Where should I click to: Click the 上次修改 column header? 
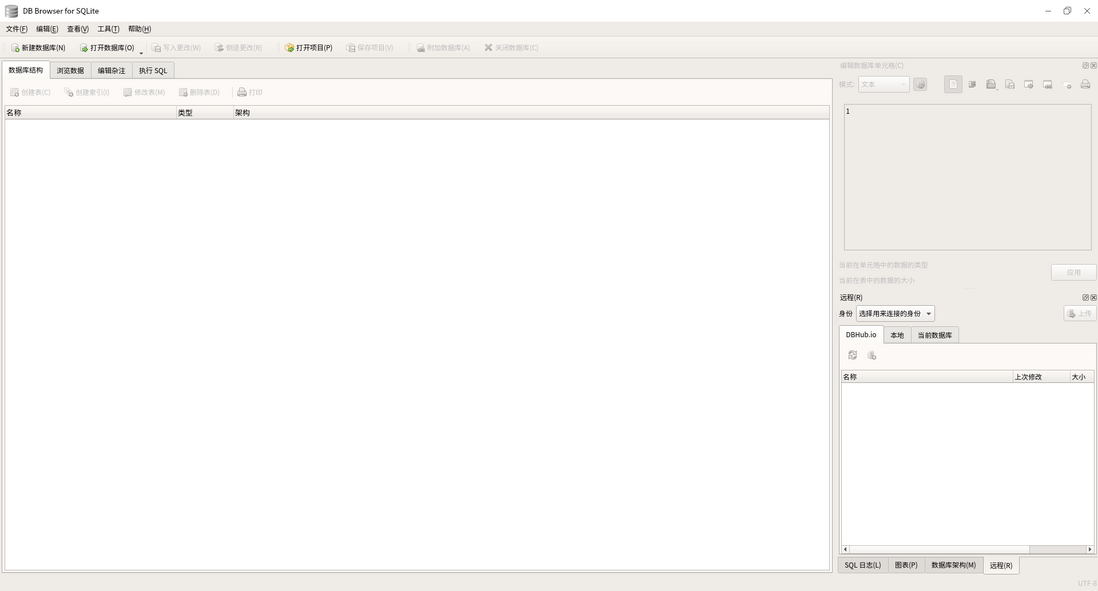pyautogui.click(x=1041, y=377)
